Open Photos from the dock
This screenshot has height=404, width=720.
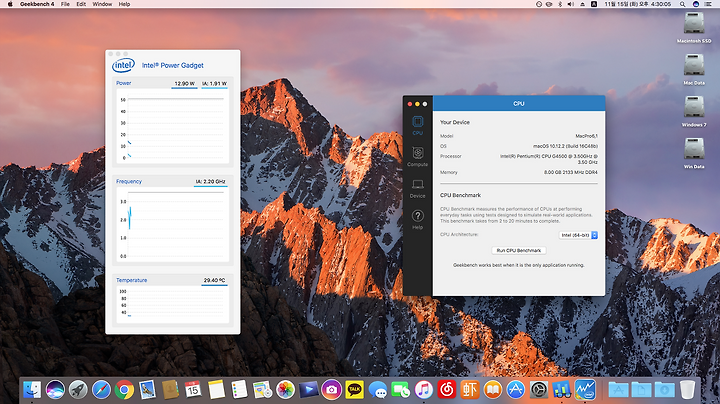click(285, 390)
